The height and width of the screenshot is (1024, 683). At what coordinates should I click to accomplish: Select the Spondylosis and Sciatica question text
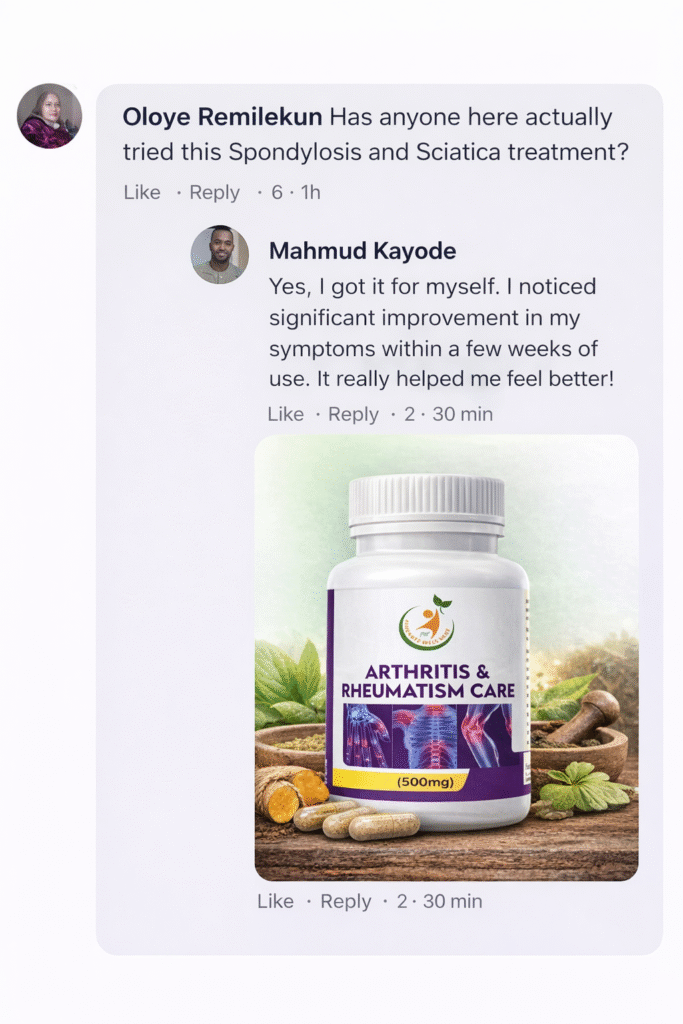tap(375, 135)
